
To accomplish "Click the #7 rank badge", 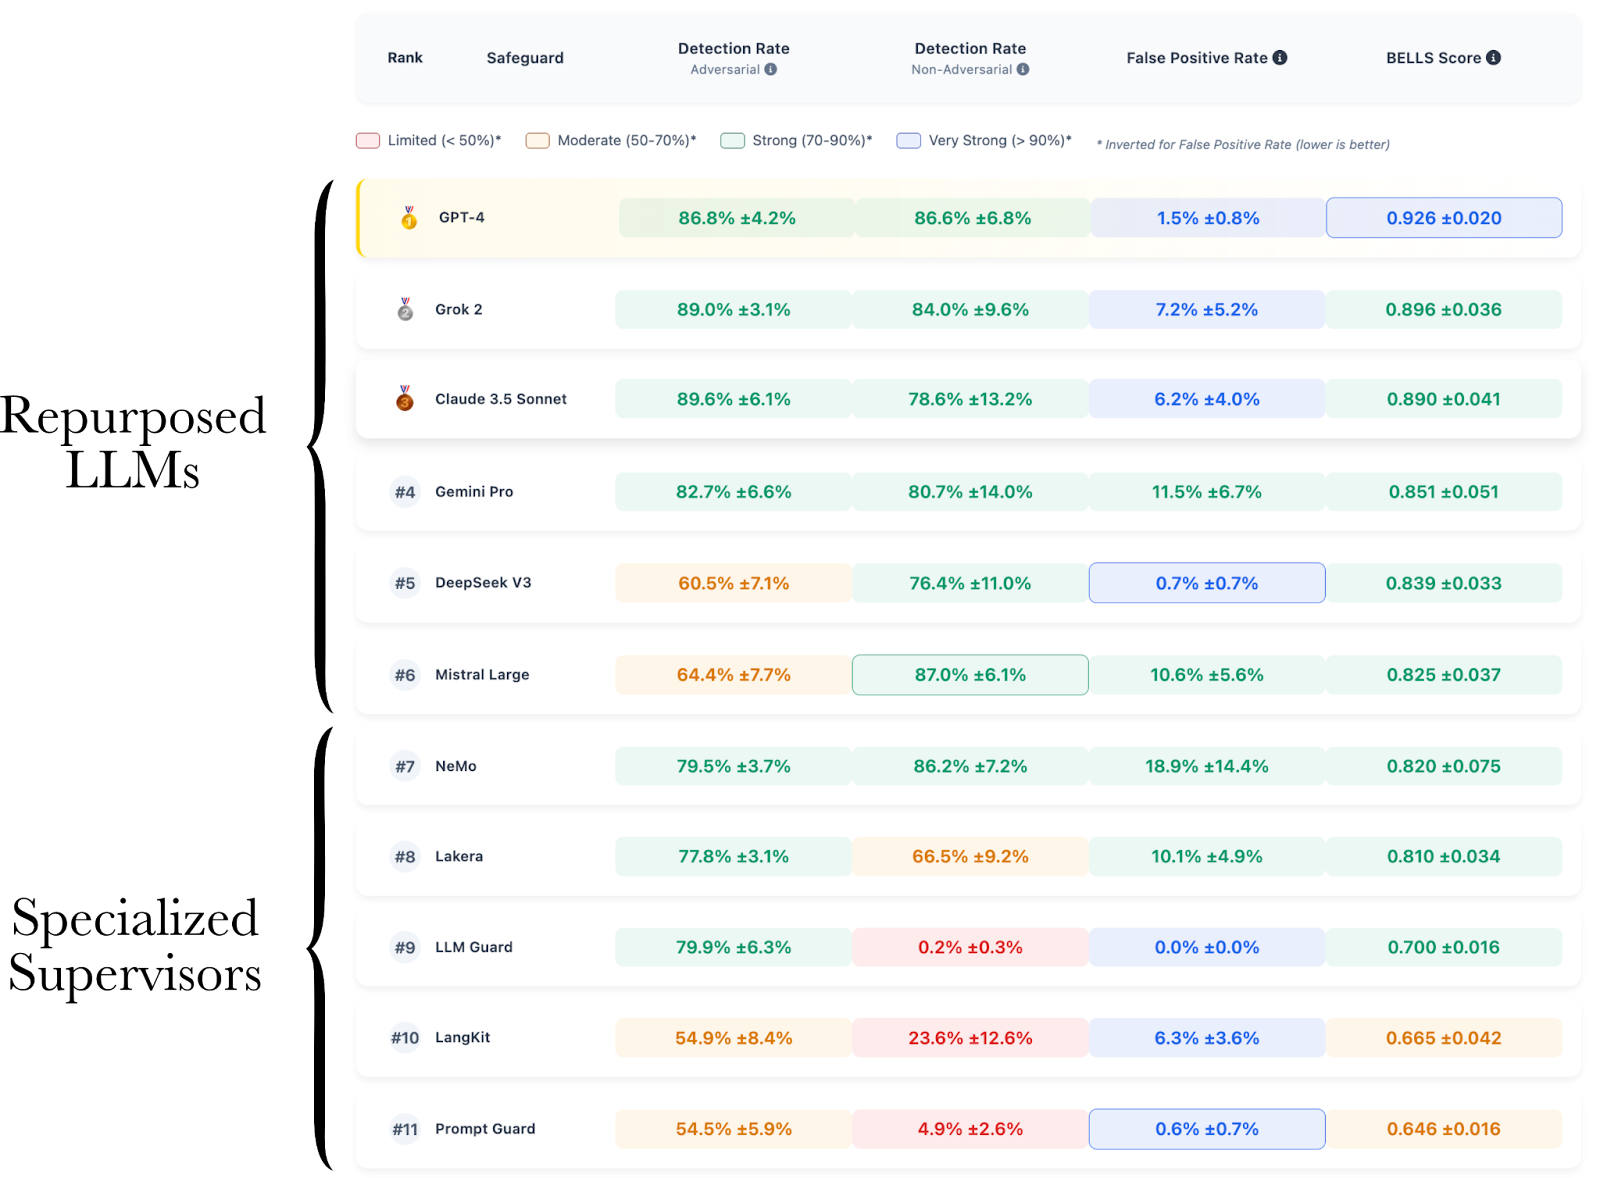I will [x=405, y=767].
